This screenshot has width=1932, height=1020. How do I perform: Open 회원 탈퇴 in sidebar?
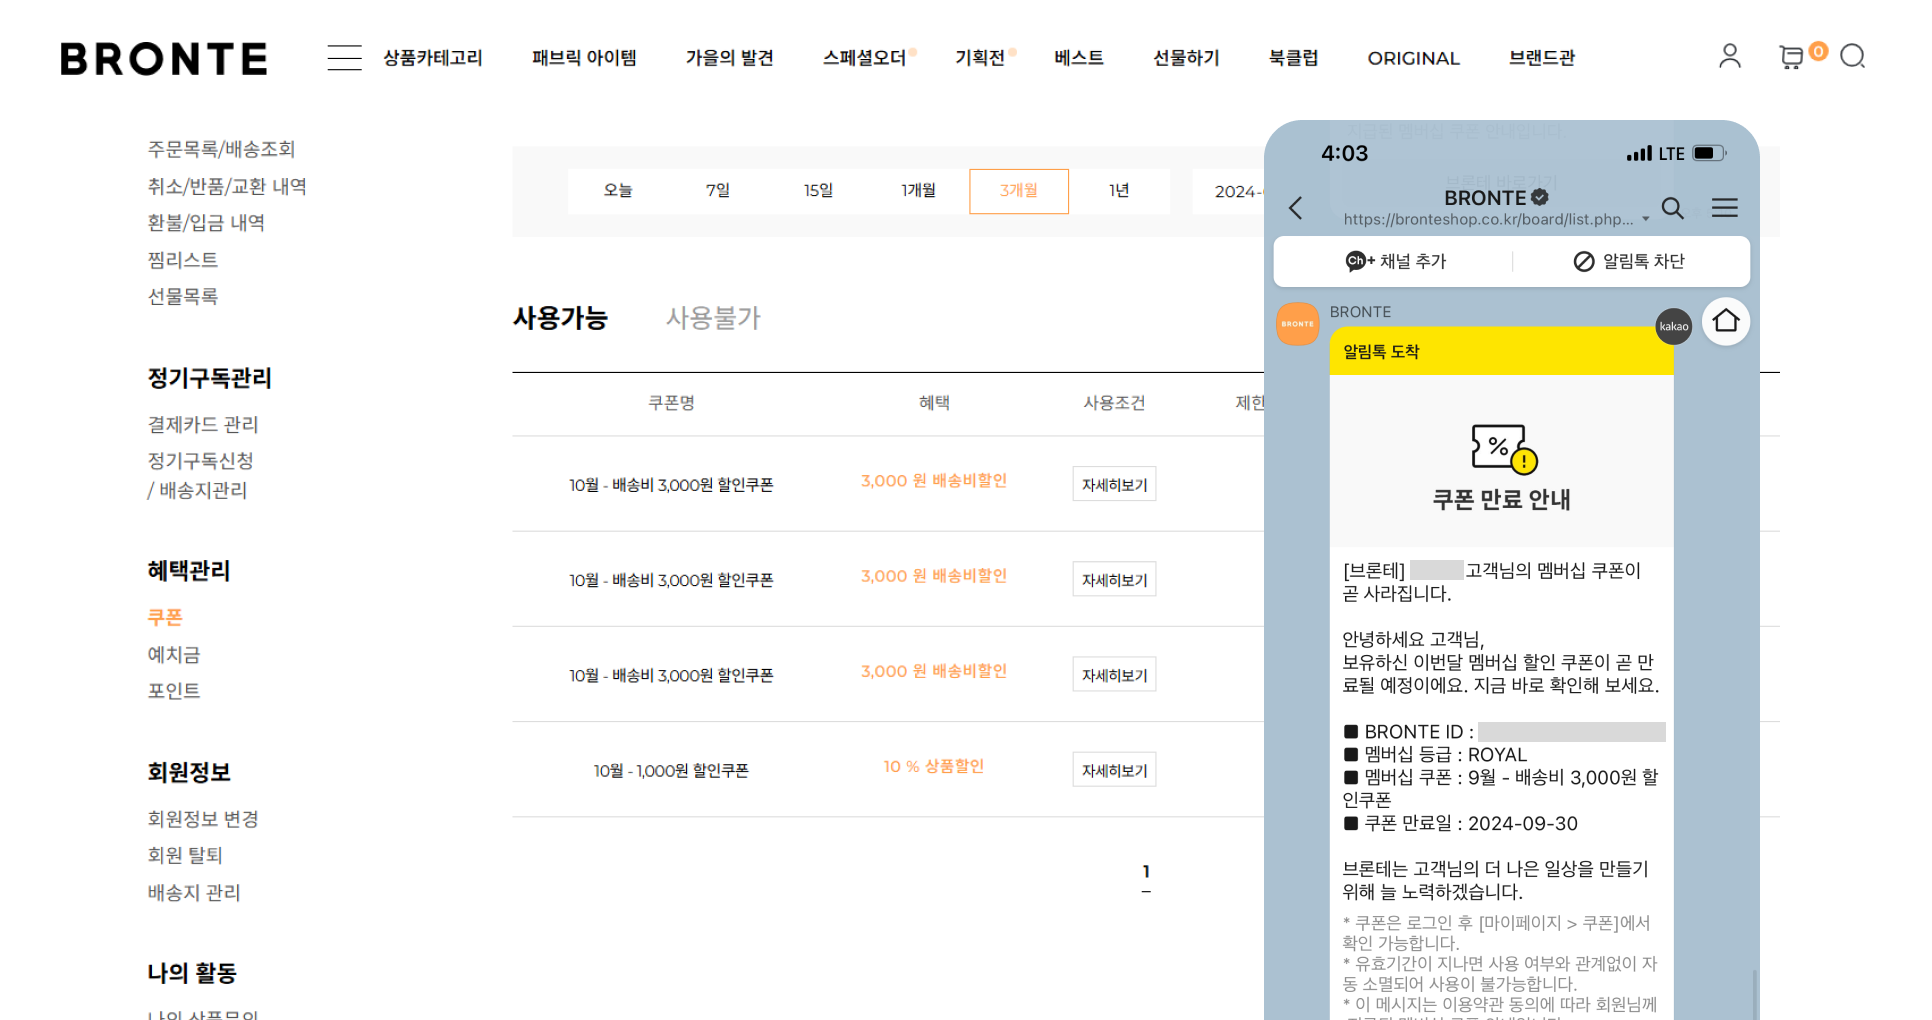(185, 855)
